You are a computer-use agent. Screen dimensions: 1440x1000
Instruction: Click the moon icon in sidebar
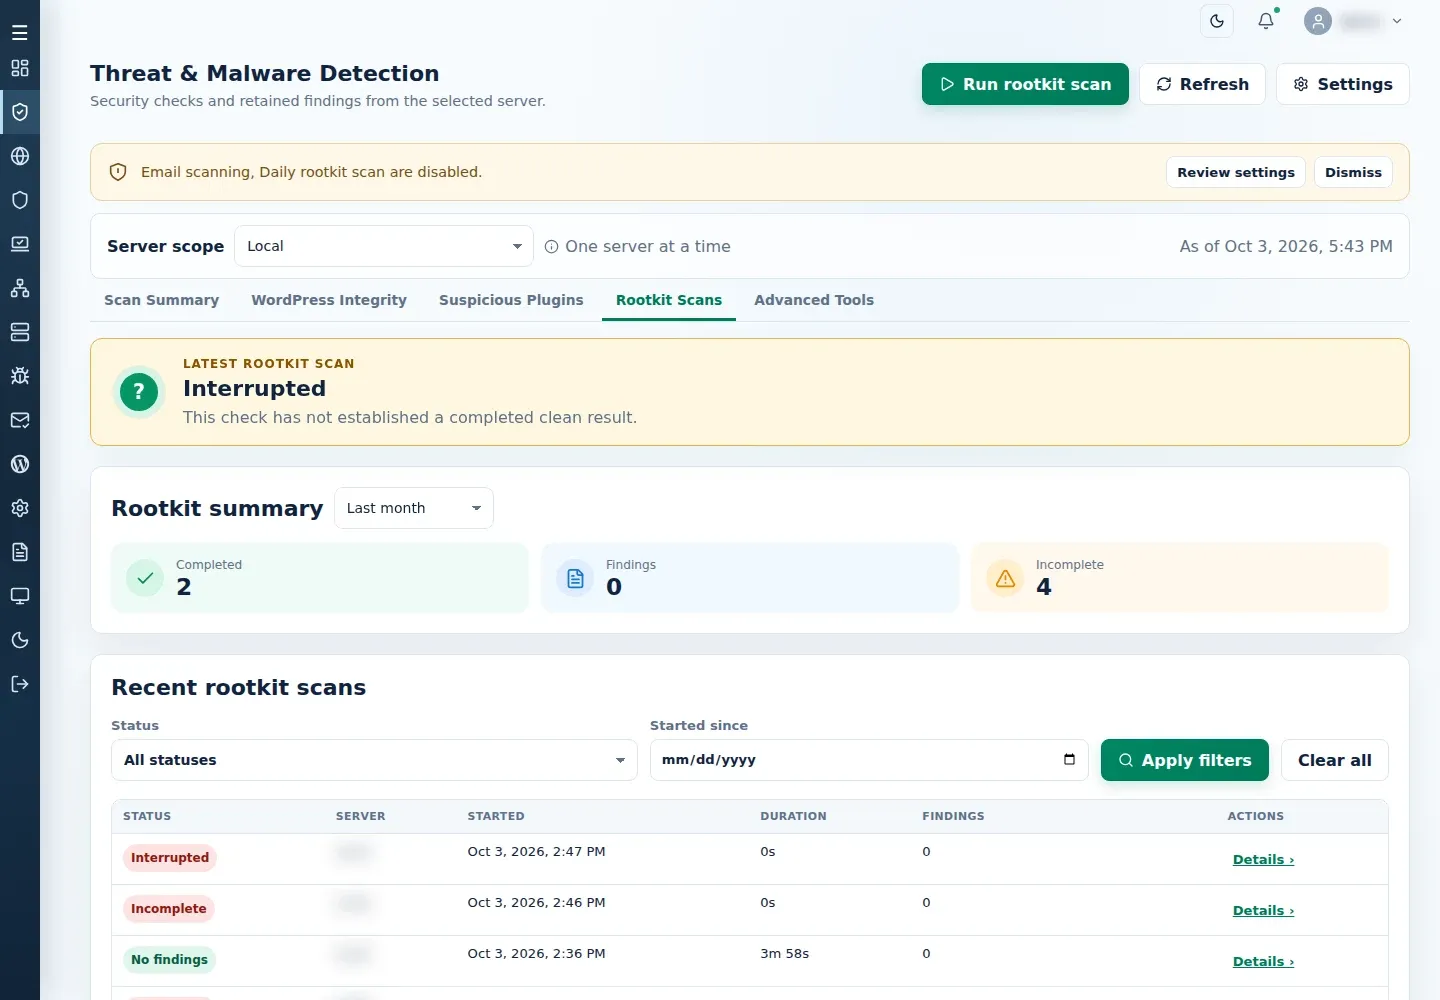19,640
